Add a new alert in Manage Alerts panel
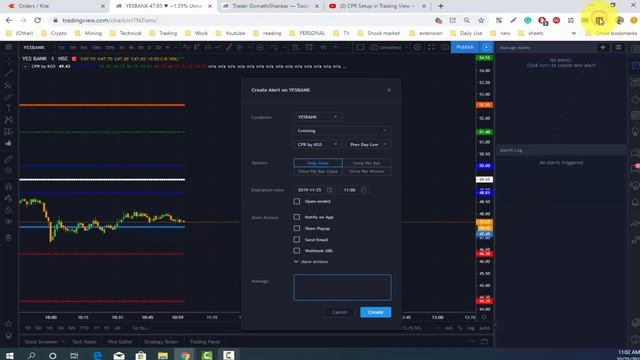 pyautogui.click(x=603, y=48)
